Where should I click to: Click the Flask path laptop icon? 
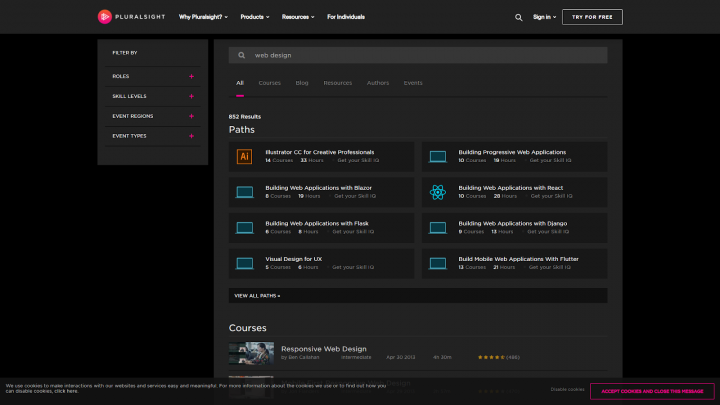point(244,228)
